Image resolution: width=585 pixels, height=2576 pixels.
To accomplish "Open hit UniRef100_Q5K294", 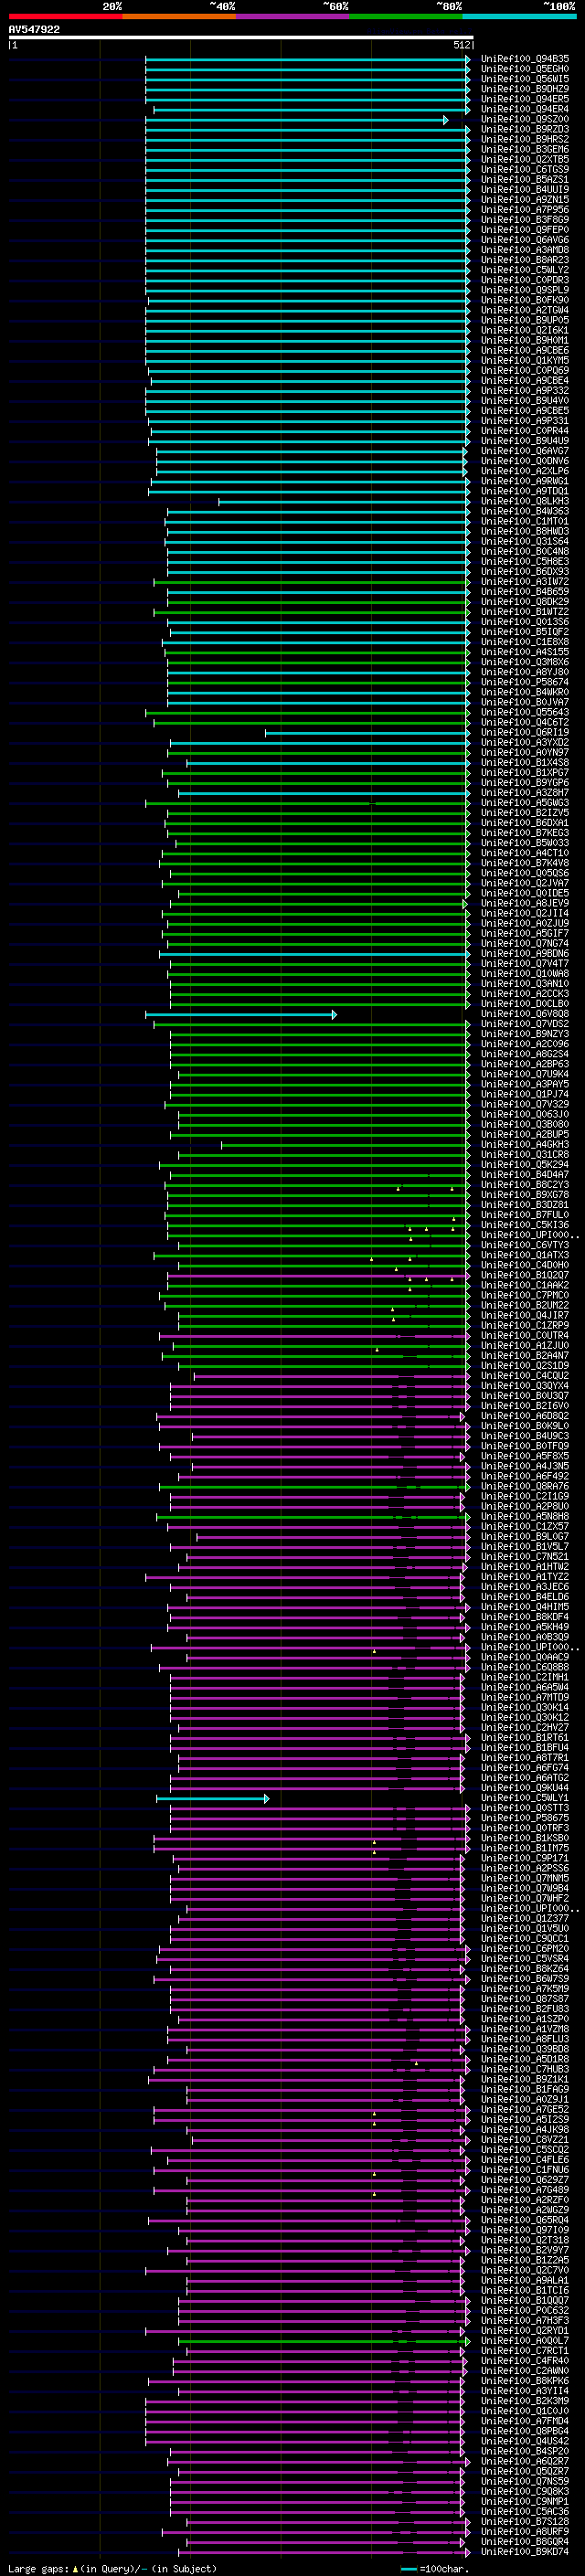I will [525, 1164].
